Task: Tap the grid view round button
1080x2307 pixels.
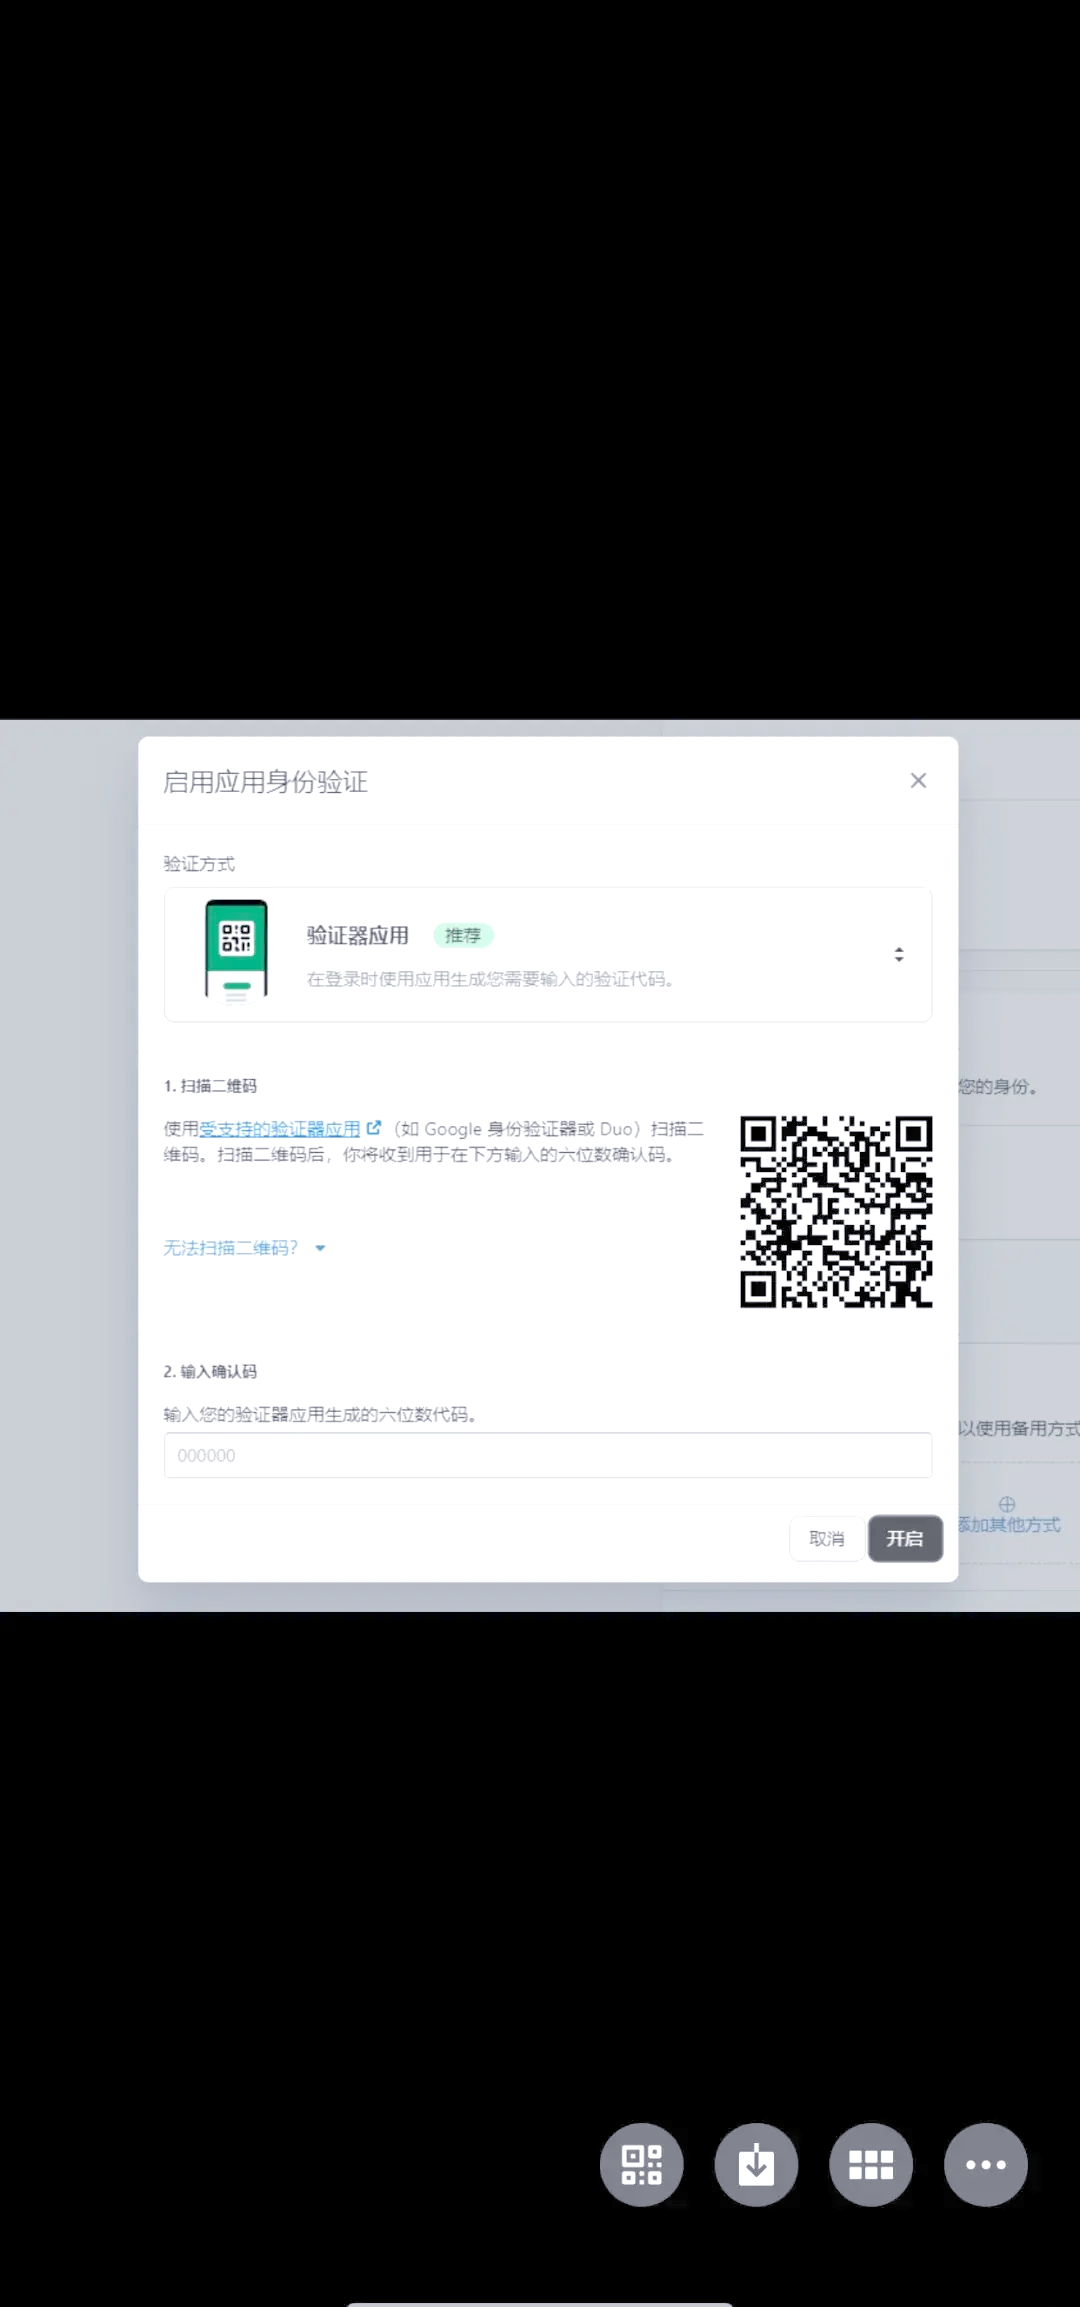Action: 871,2165
